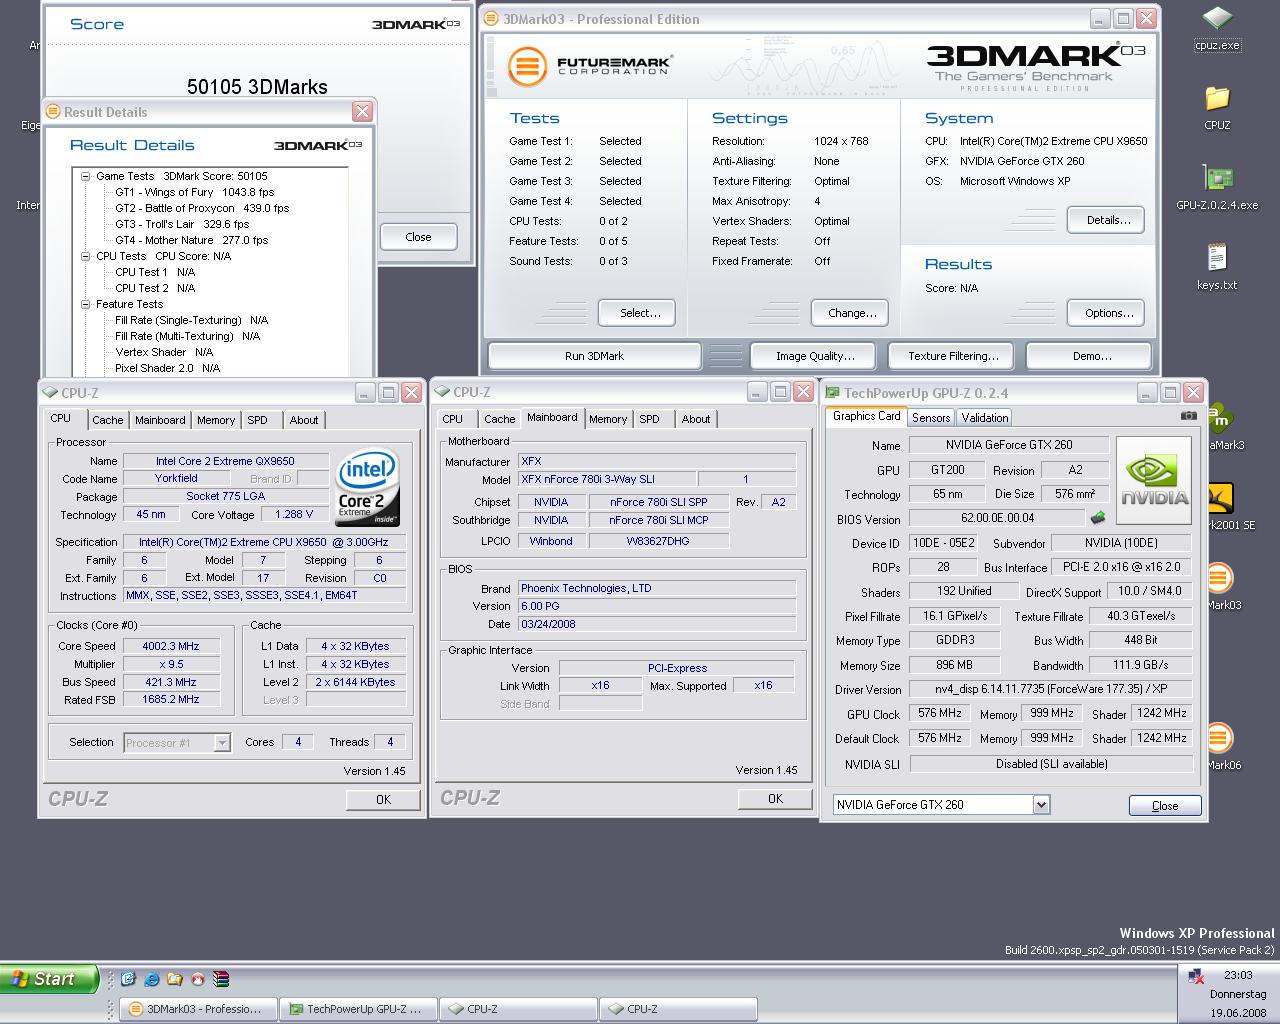The width and height of the screenshot is (1280, 1024).
Task: Click the Mark03 desktop shortcut icon
Action: tap(1218, 579)
